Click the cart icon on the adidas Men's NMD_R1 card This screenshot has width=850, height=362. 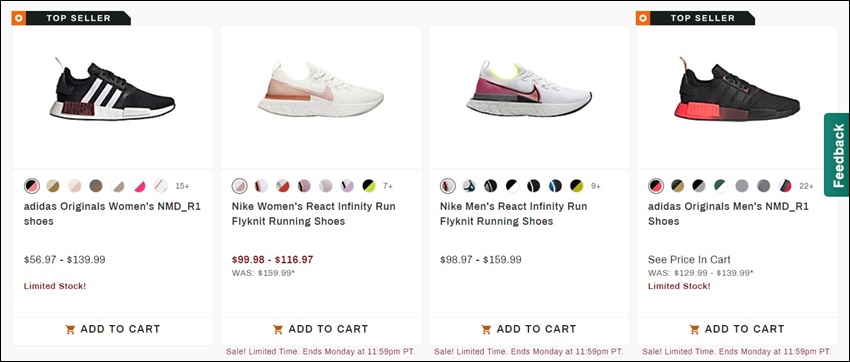(x=694, y=329)
